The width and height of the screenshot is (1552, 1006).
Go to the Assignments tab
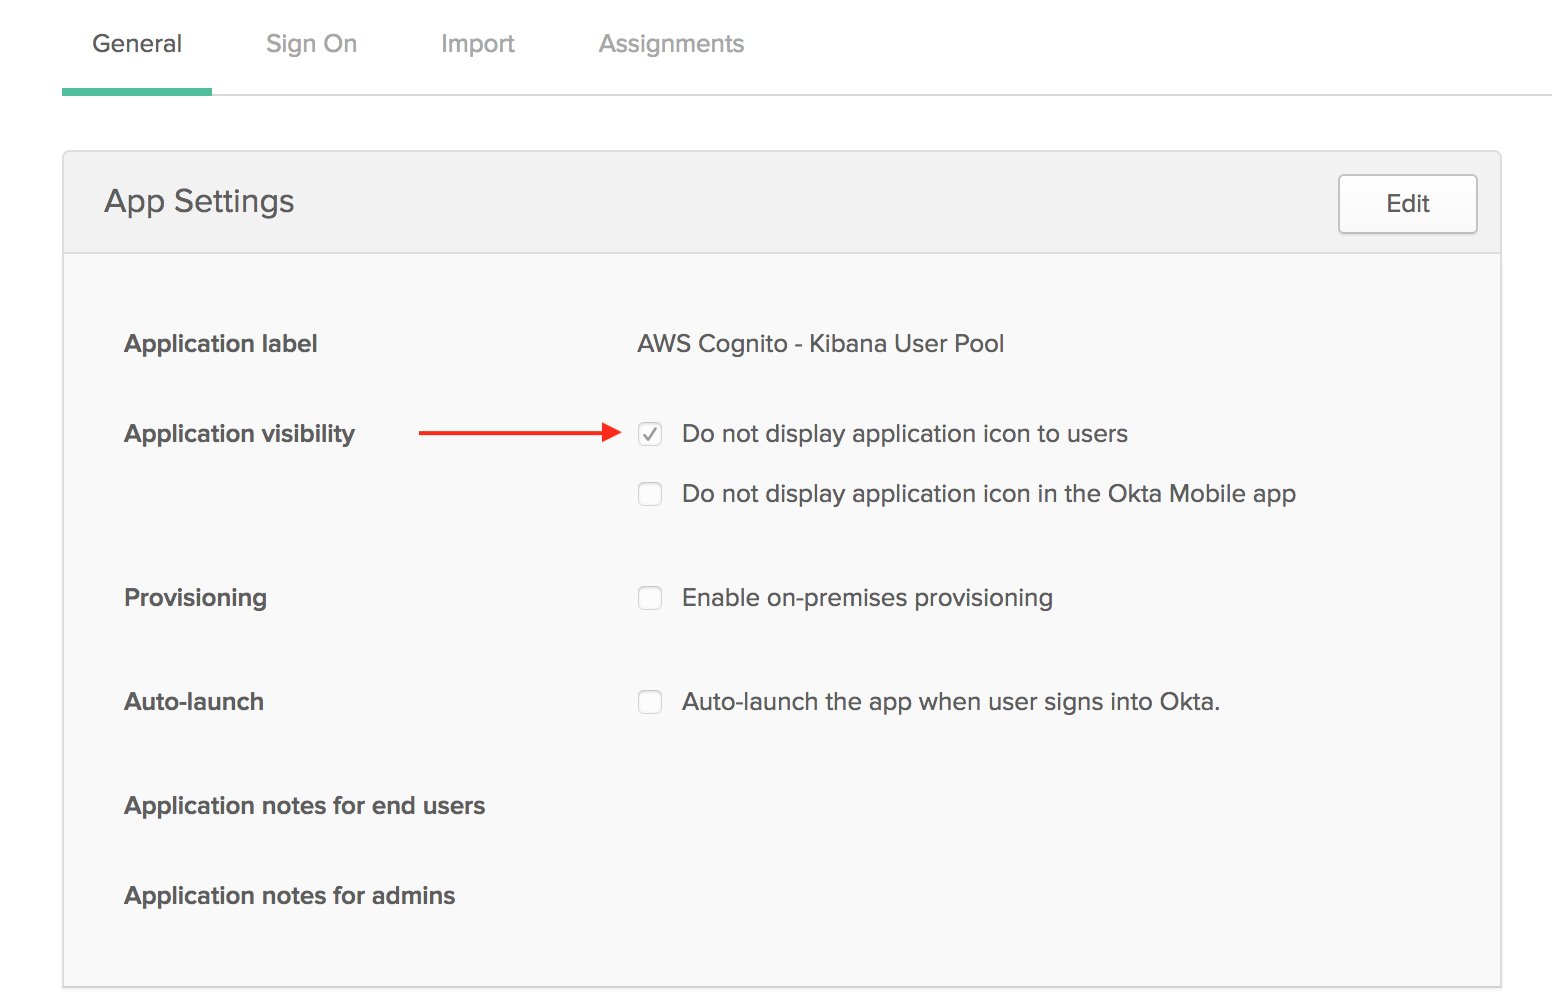click(x=671, y=44)
